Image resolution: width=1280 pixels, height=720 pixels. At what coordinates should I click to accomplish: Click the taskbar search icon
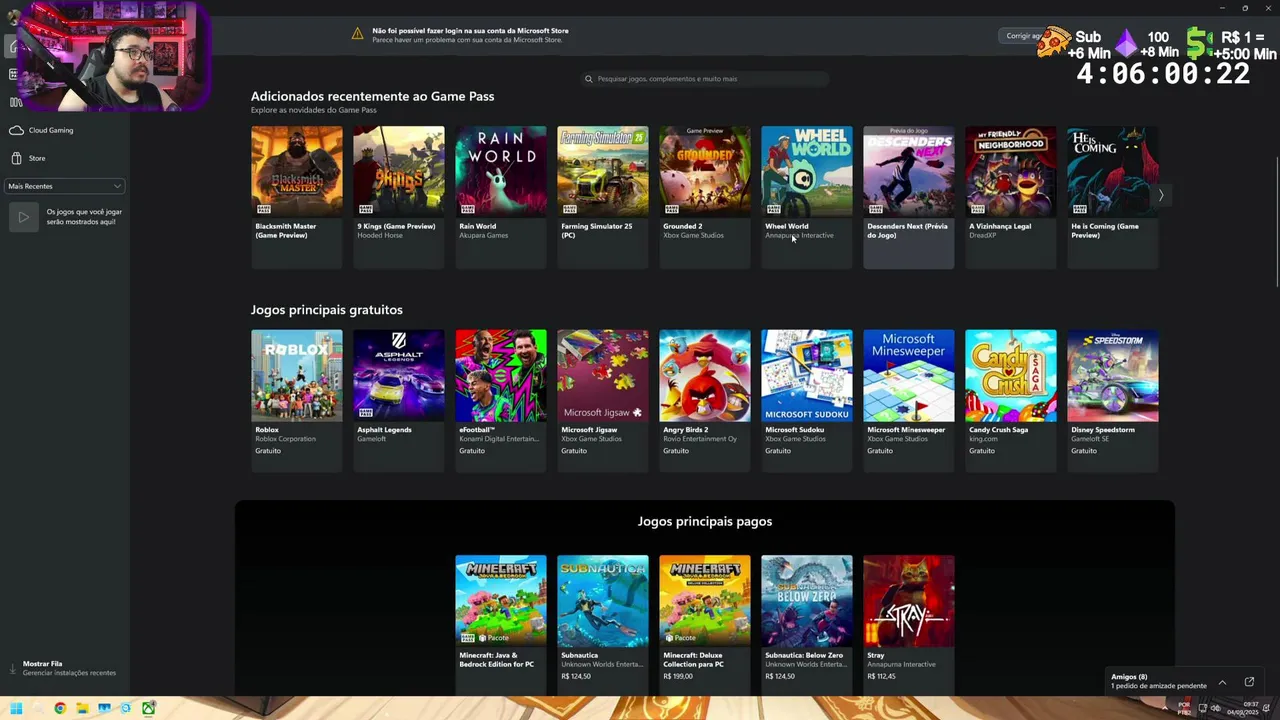(x=38, y=709)
